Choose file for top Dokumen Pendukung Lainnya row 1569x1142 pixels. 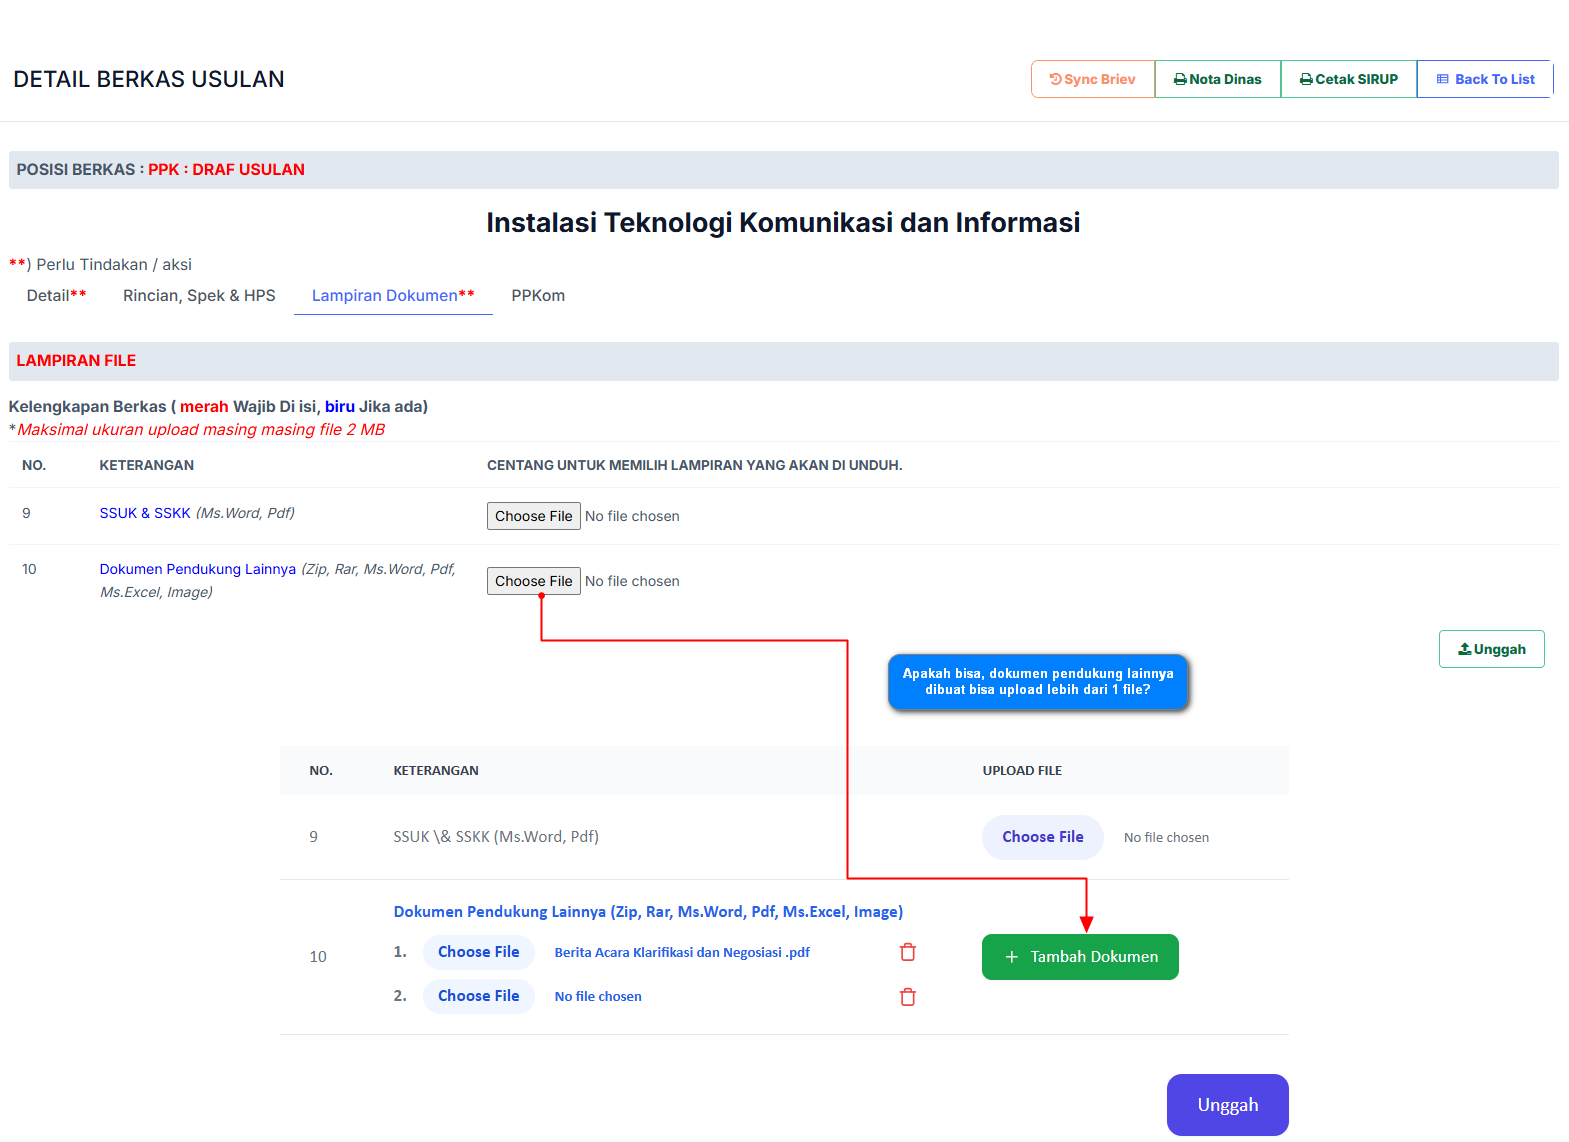tap(533, 581)
